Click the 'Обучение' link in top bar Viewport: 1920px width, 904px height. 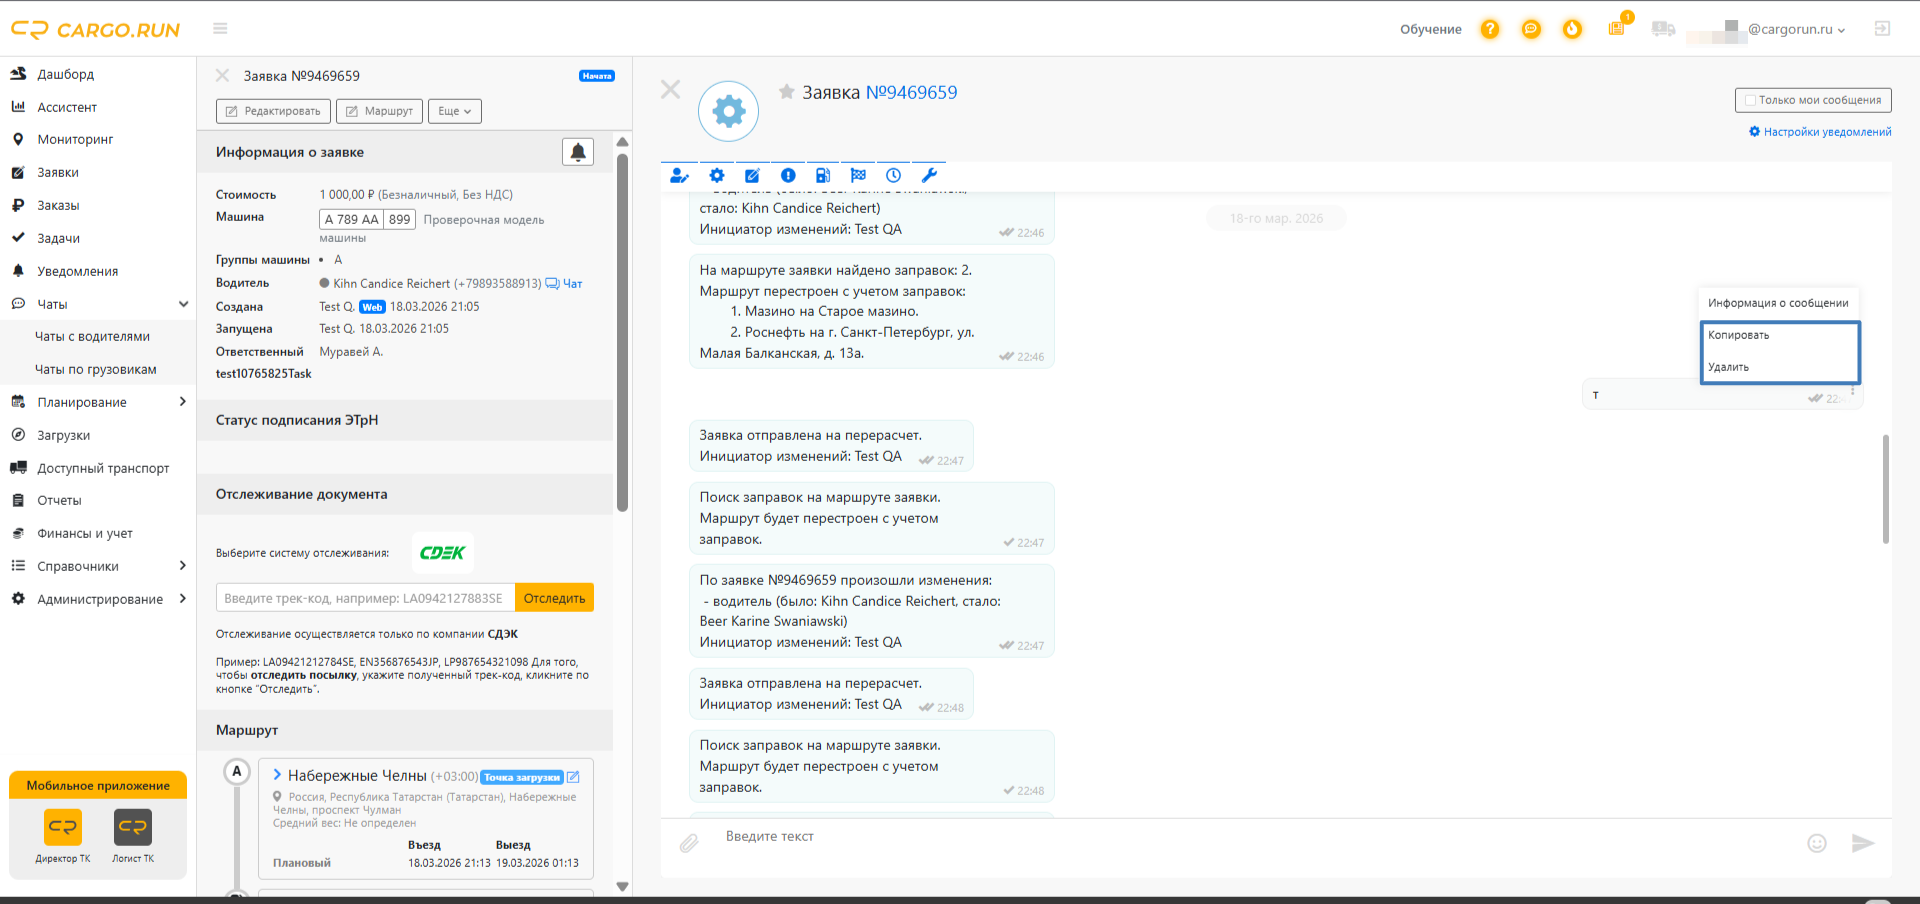1430,29
